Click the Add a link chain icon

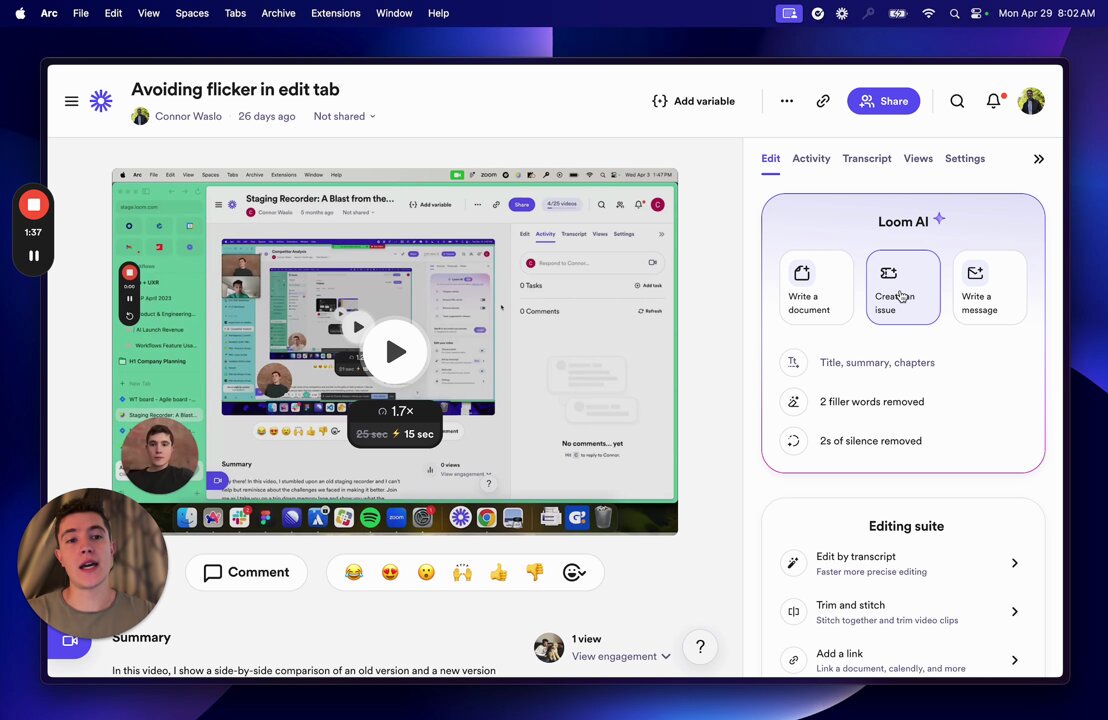coord(794,660)
